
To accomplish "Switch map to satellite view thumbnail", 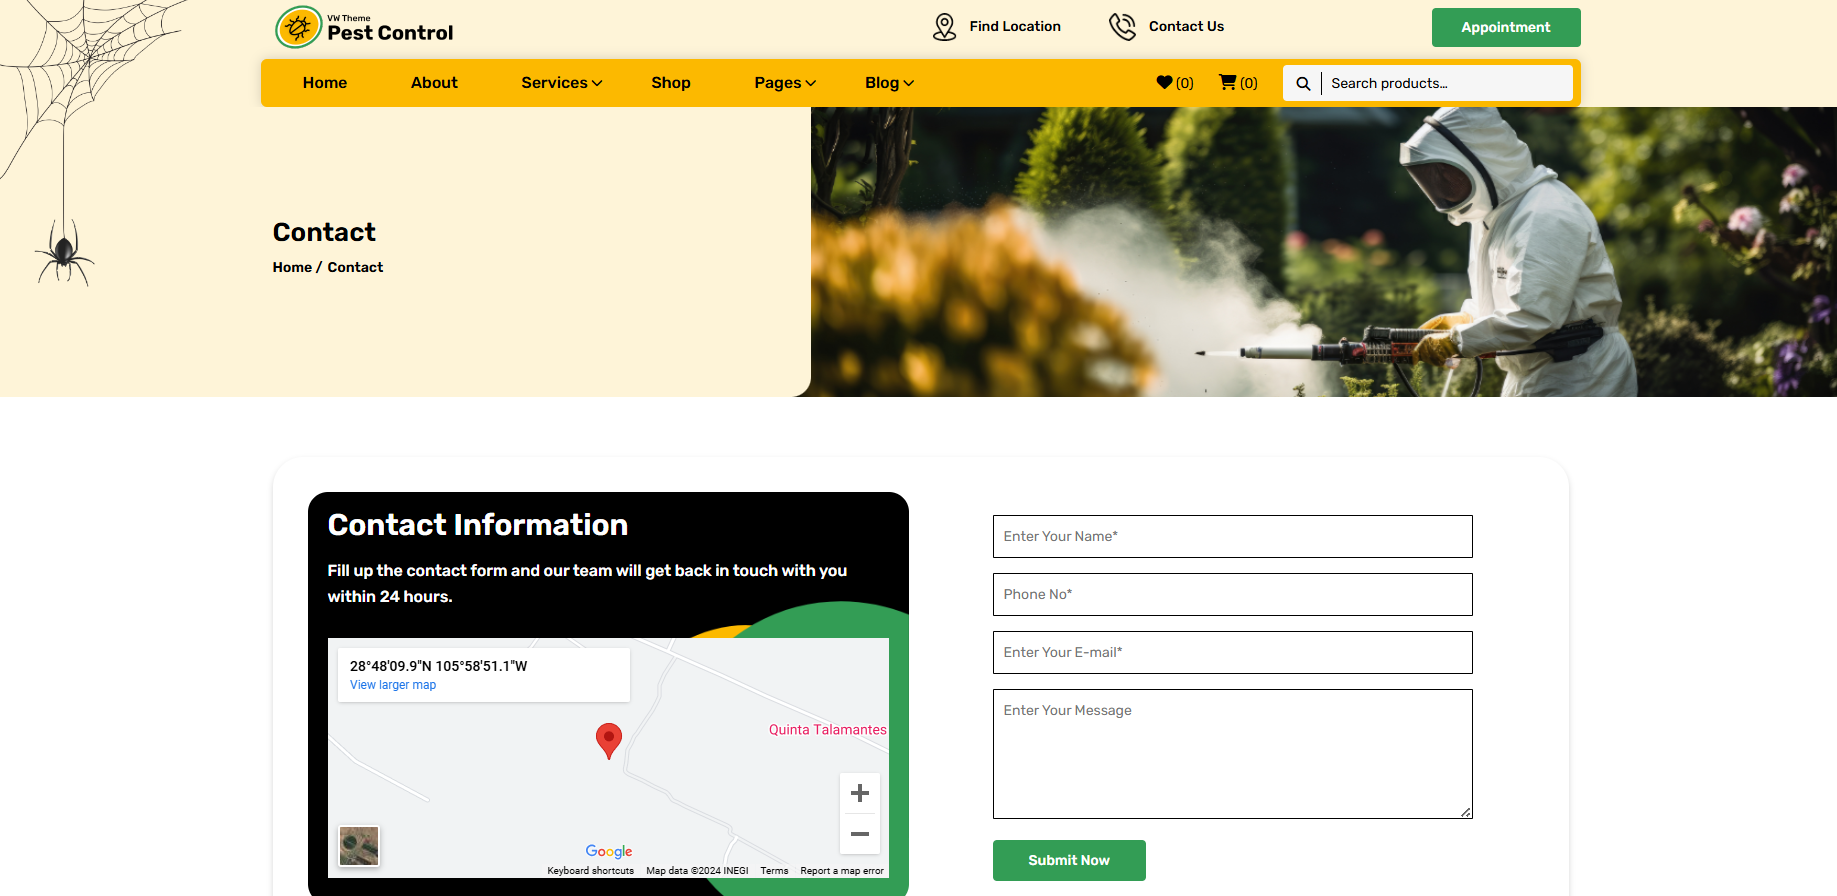I will point(359,846).
